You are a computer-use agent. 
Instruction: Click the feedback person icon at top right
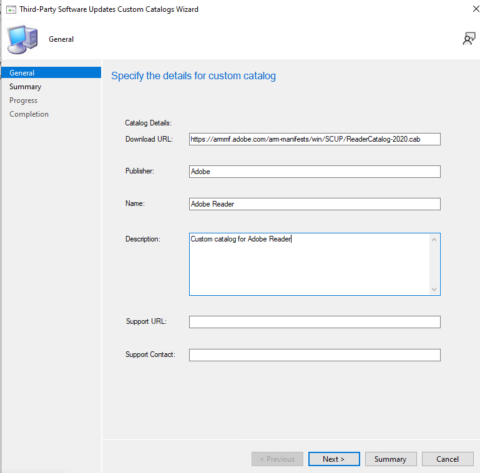pyautogui.click(x=469, y=39)
